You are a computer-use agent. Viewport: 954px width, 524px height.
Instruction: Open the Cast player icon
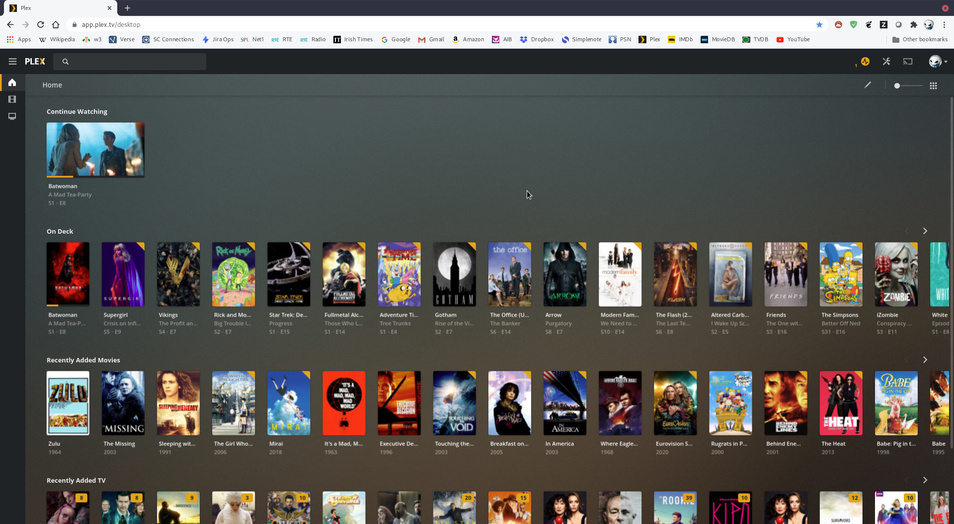coord(908,61)
